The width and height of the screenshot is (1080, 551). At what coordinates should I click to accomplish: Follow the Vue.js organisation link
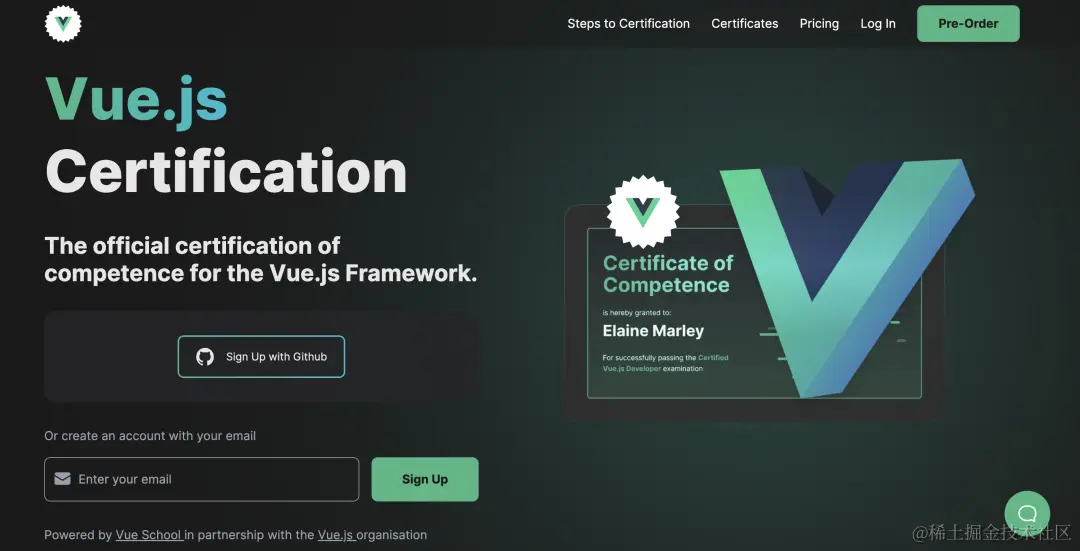336,534
